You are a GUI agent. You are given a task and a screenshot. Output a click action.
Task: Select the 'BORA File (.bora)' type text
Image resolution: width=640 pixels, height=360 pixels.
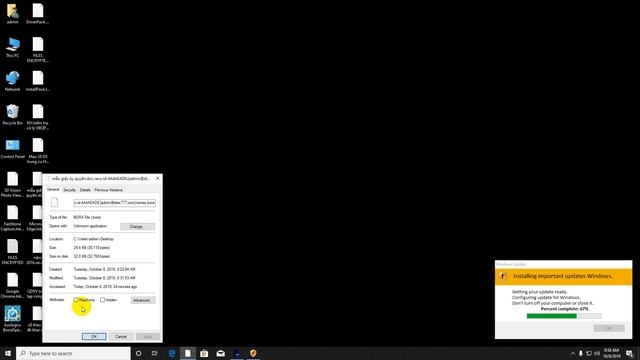(x=87, y=217)
